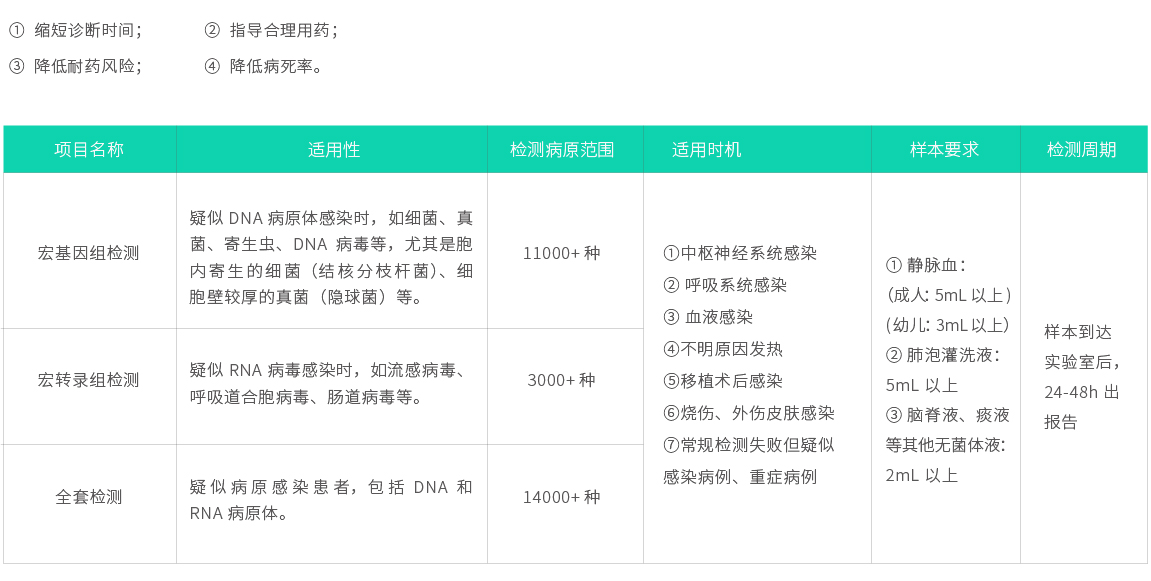This screenshot has height=581, width=1151.
Task: Click the 3000+ 种 cell
Action: click(x=562, y=380)
